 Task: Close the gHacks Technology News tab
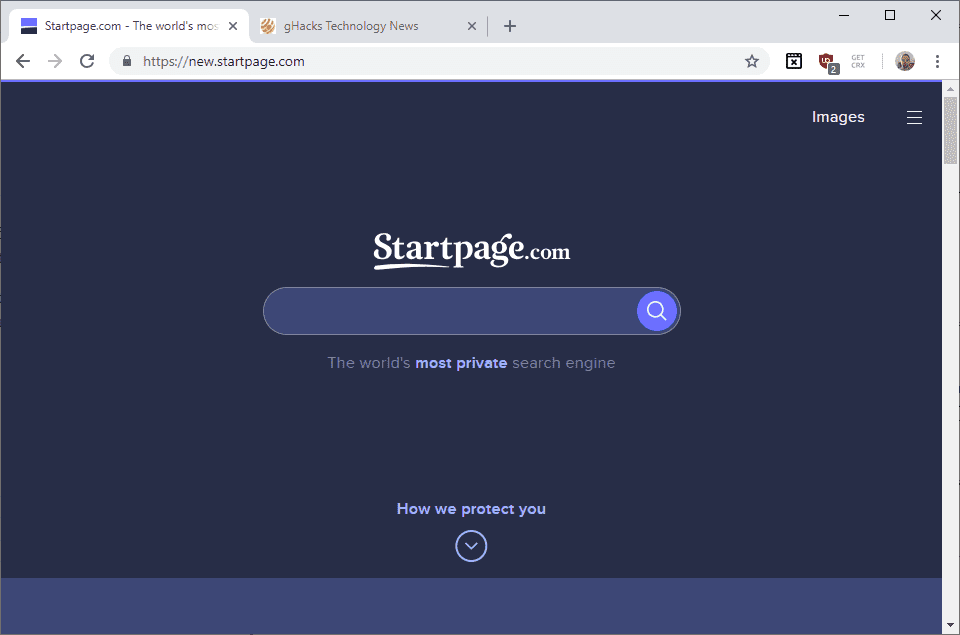(471, 26)
